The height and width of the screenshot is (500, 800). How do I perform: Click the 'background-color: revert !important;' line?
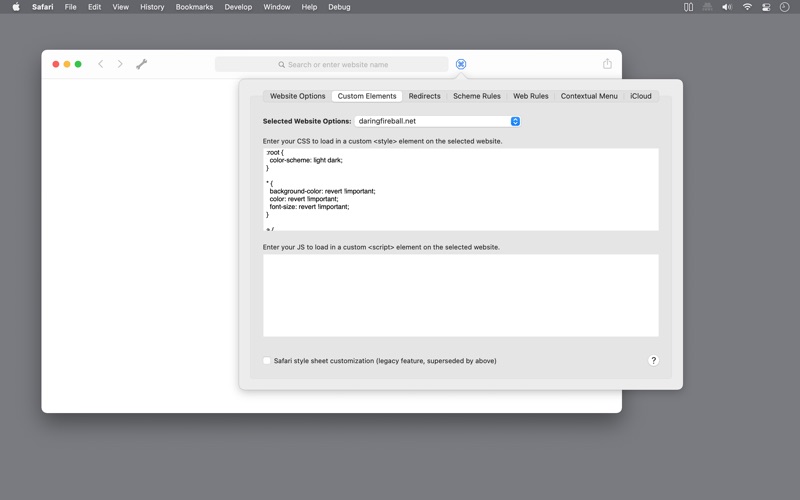(322, 191)
